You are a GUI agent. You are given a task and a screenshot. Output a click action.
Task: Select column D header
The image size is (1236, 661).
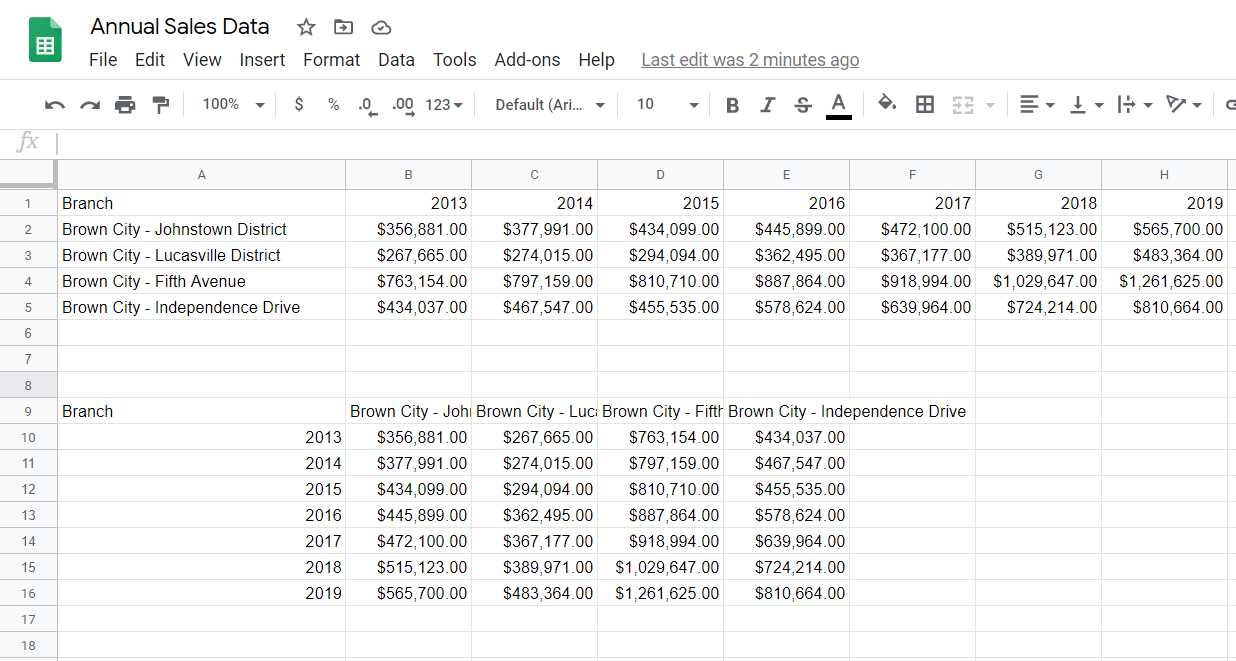pyautogui.click(x=660, y=175)
